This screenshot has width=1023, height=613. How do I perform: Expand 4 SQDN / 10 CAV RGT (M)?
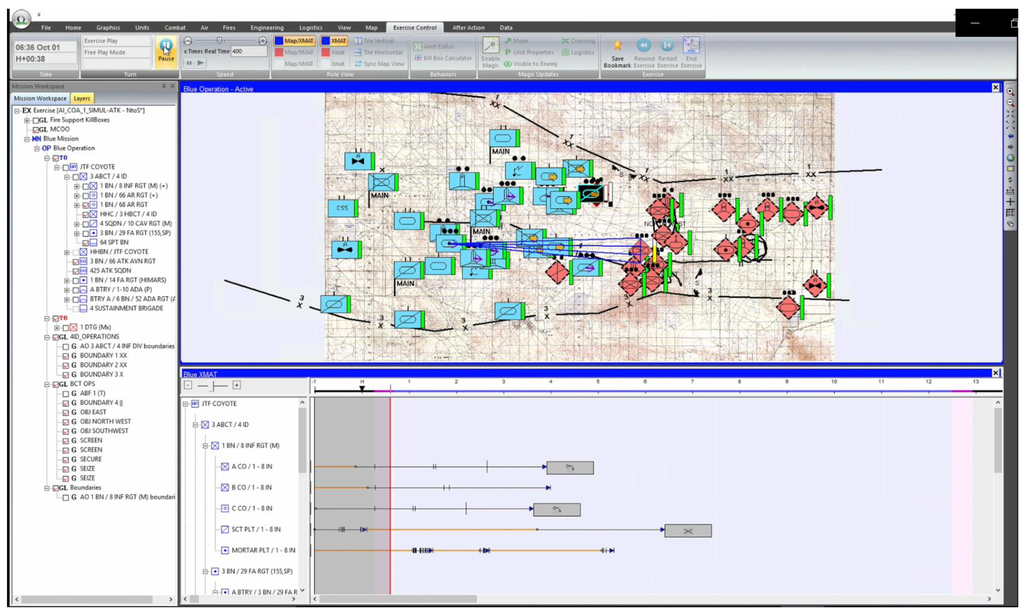click(x=76, y=224)
